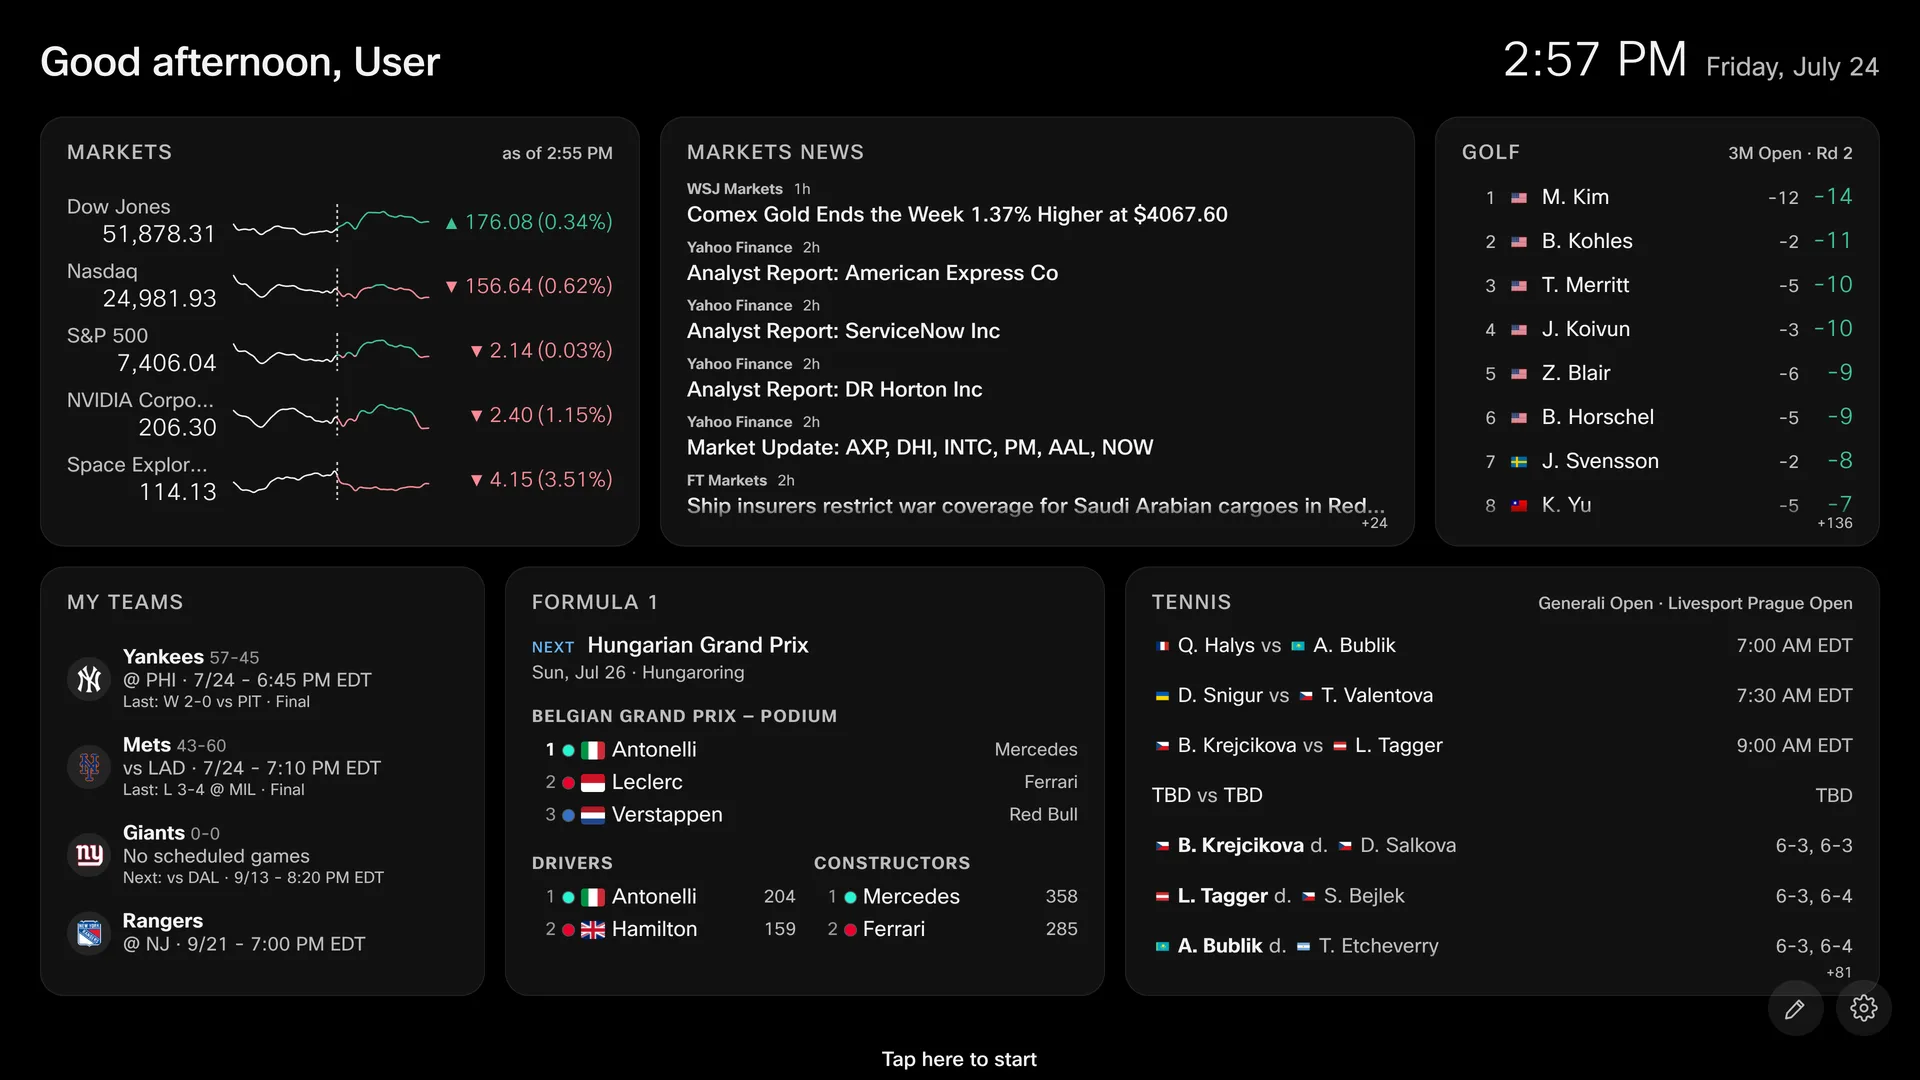
Task: Click the Giants team logo
Action: coord(89,855)
